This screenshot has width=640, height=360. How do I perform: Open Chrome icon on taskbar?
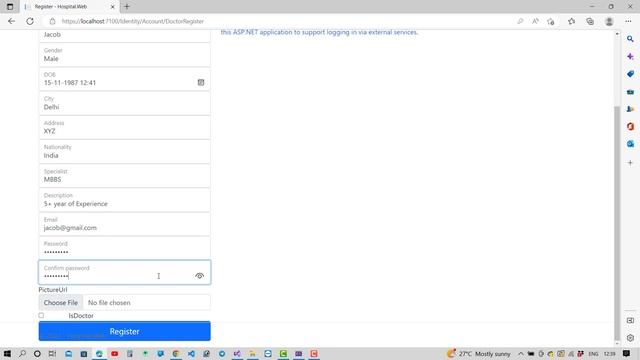pos(176,353)
